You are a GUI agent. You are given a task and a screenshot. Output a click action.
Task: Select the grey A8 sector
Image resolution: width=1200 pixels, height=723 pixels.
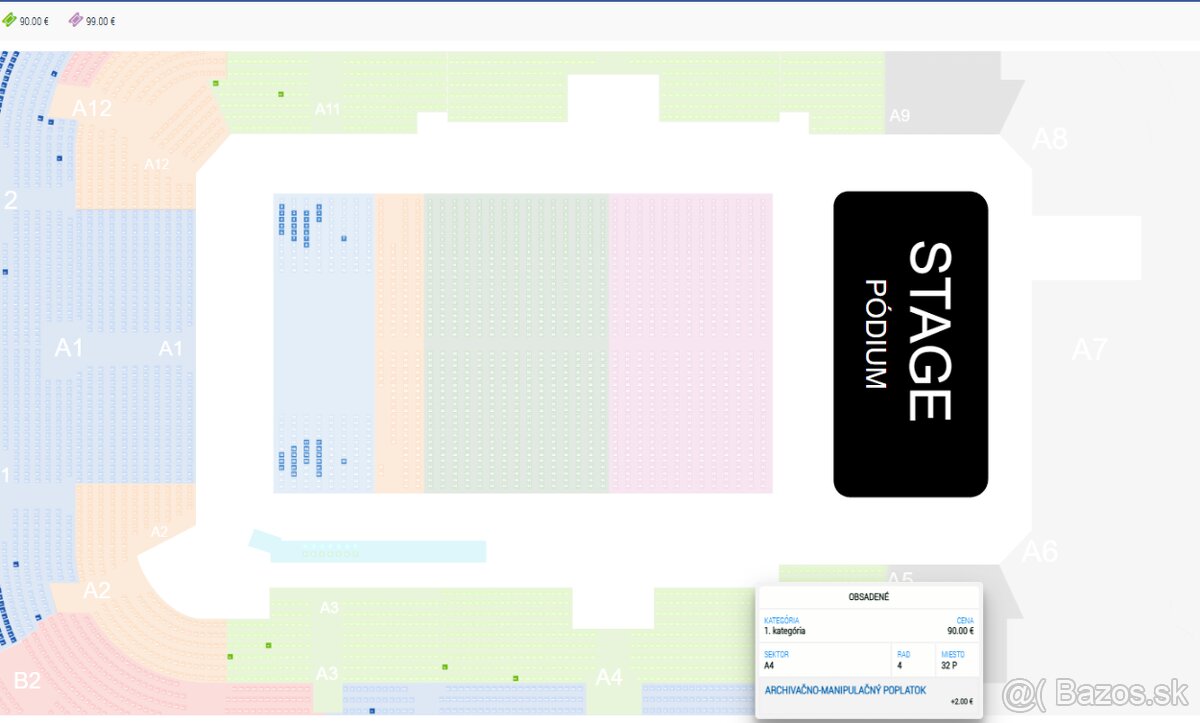(1050, 138)
